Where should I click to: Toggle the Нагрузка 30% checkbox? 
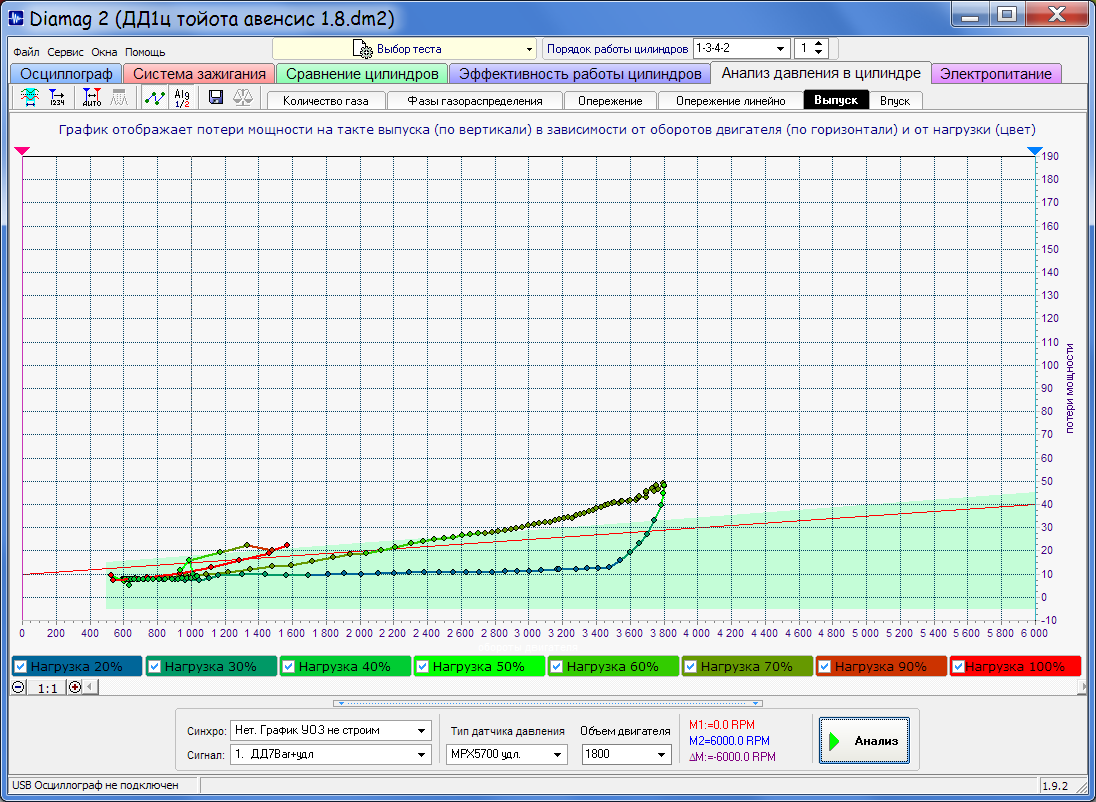tap(154, 666)
